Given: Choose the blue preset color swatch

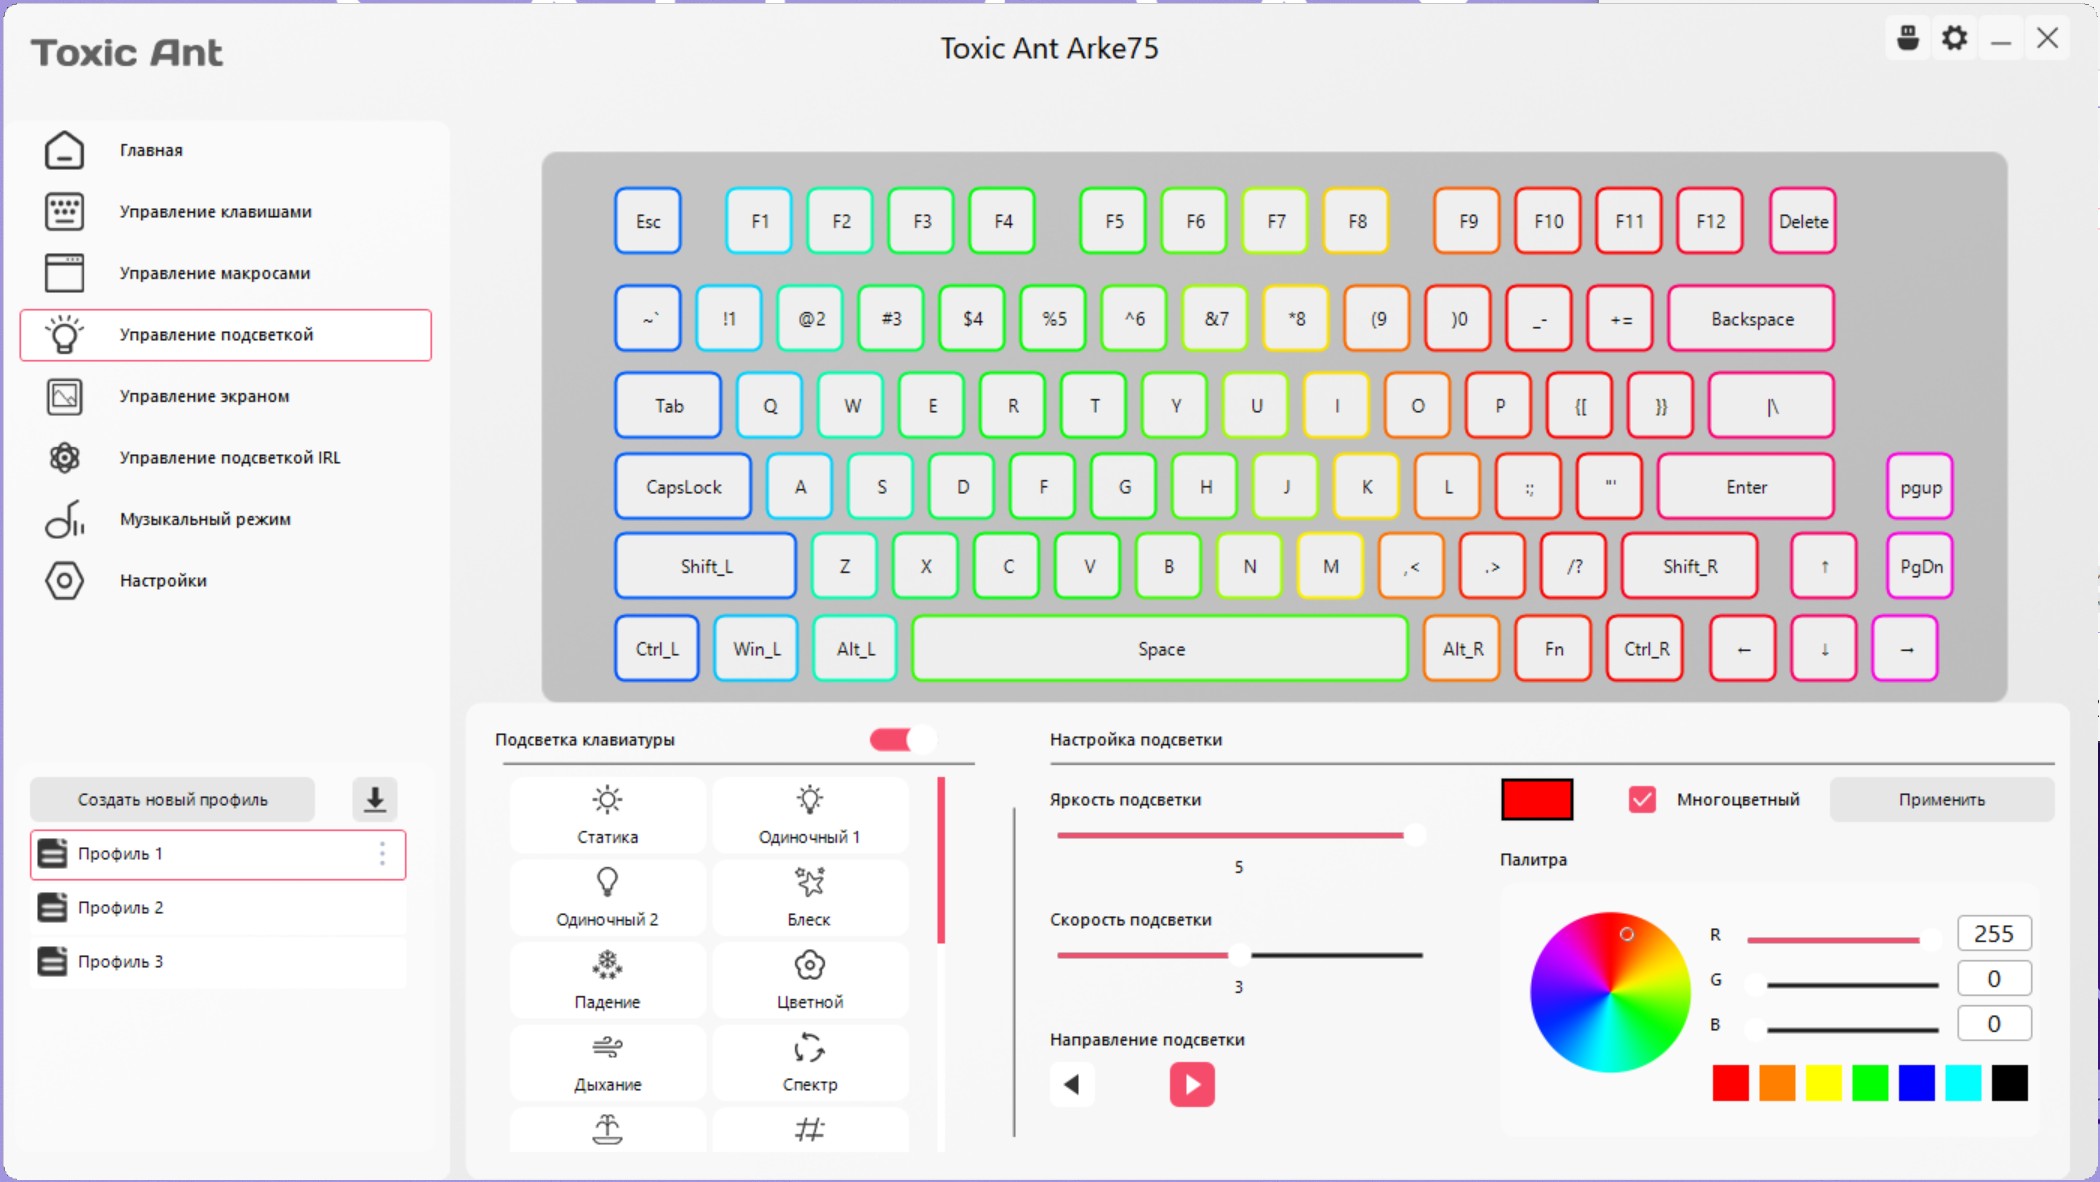Looking at the screenshot, I should pyautogui.click(x=1917, y=1083).
